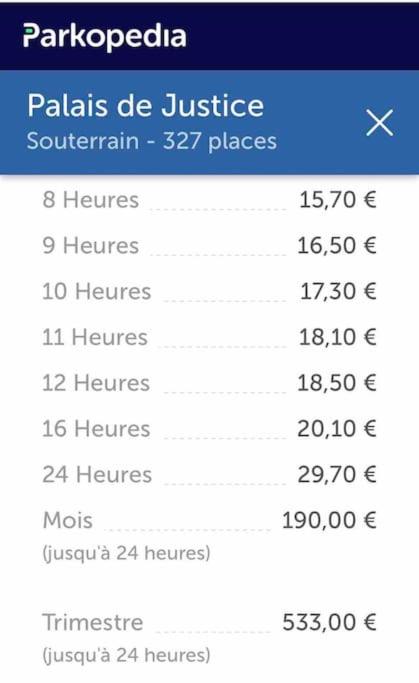Viewport: 419px width, 683px height.
Task: Click the 15,70 € price
Action: point(338,200)
